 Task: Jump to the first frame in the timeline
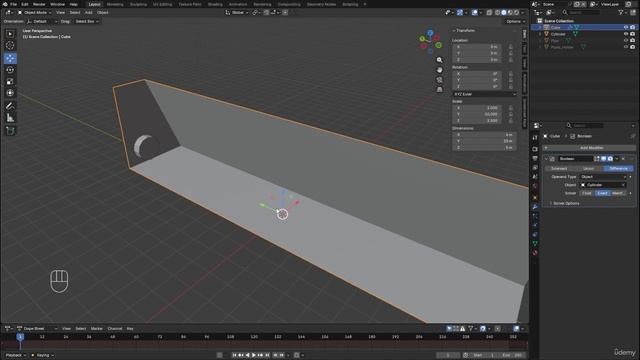tap(234, 355)
